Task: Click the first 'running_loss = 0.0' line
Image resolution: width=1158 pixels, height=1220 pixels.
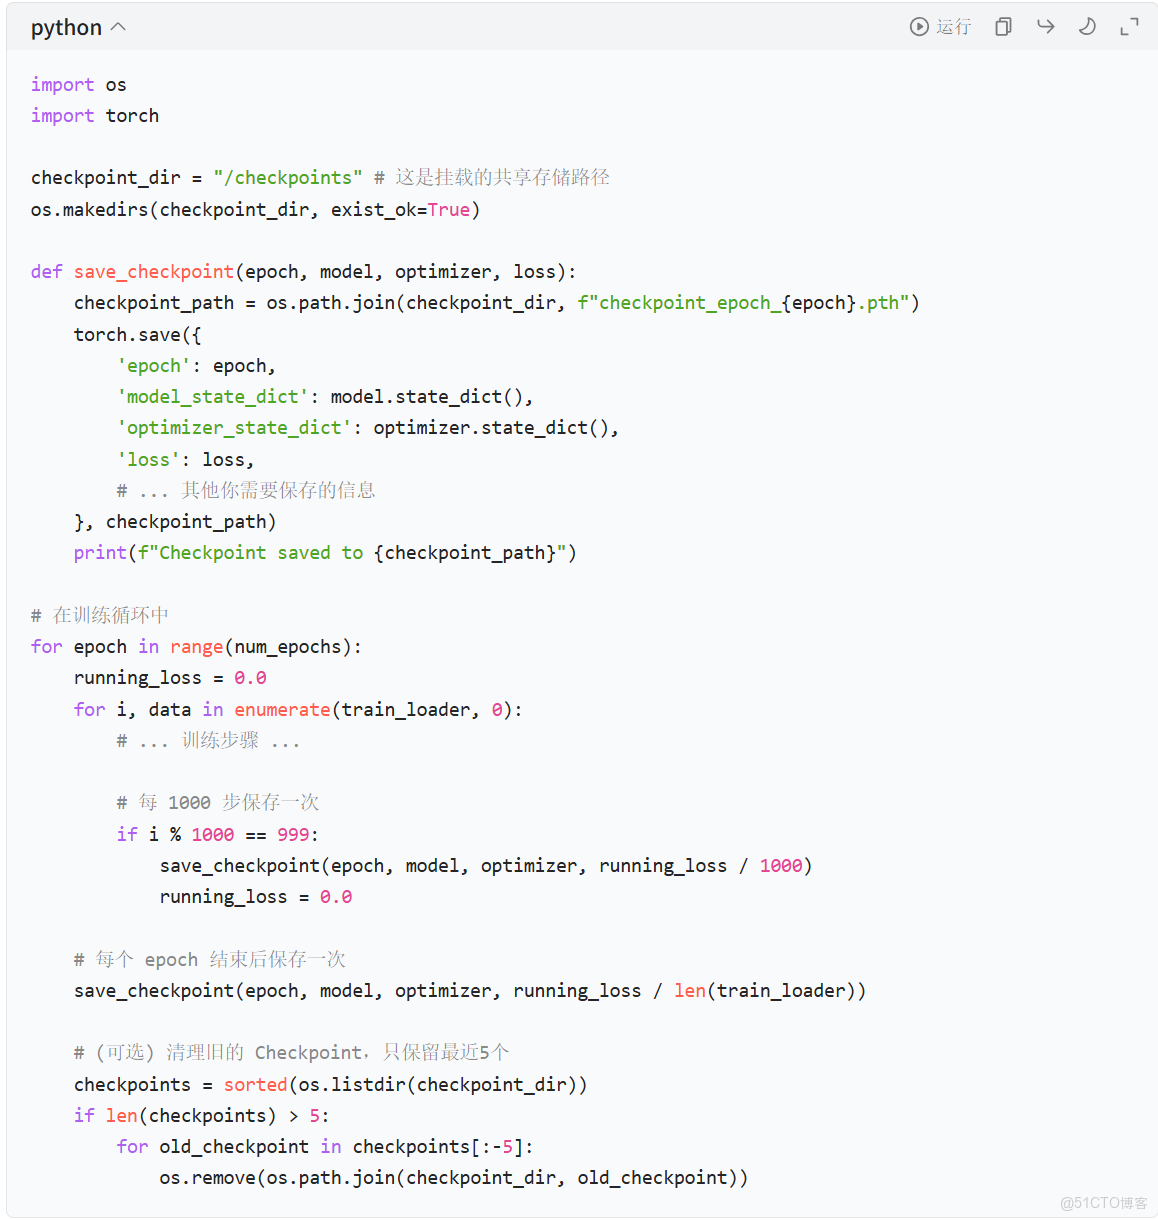Action: point(170,678)
